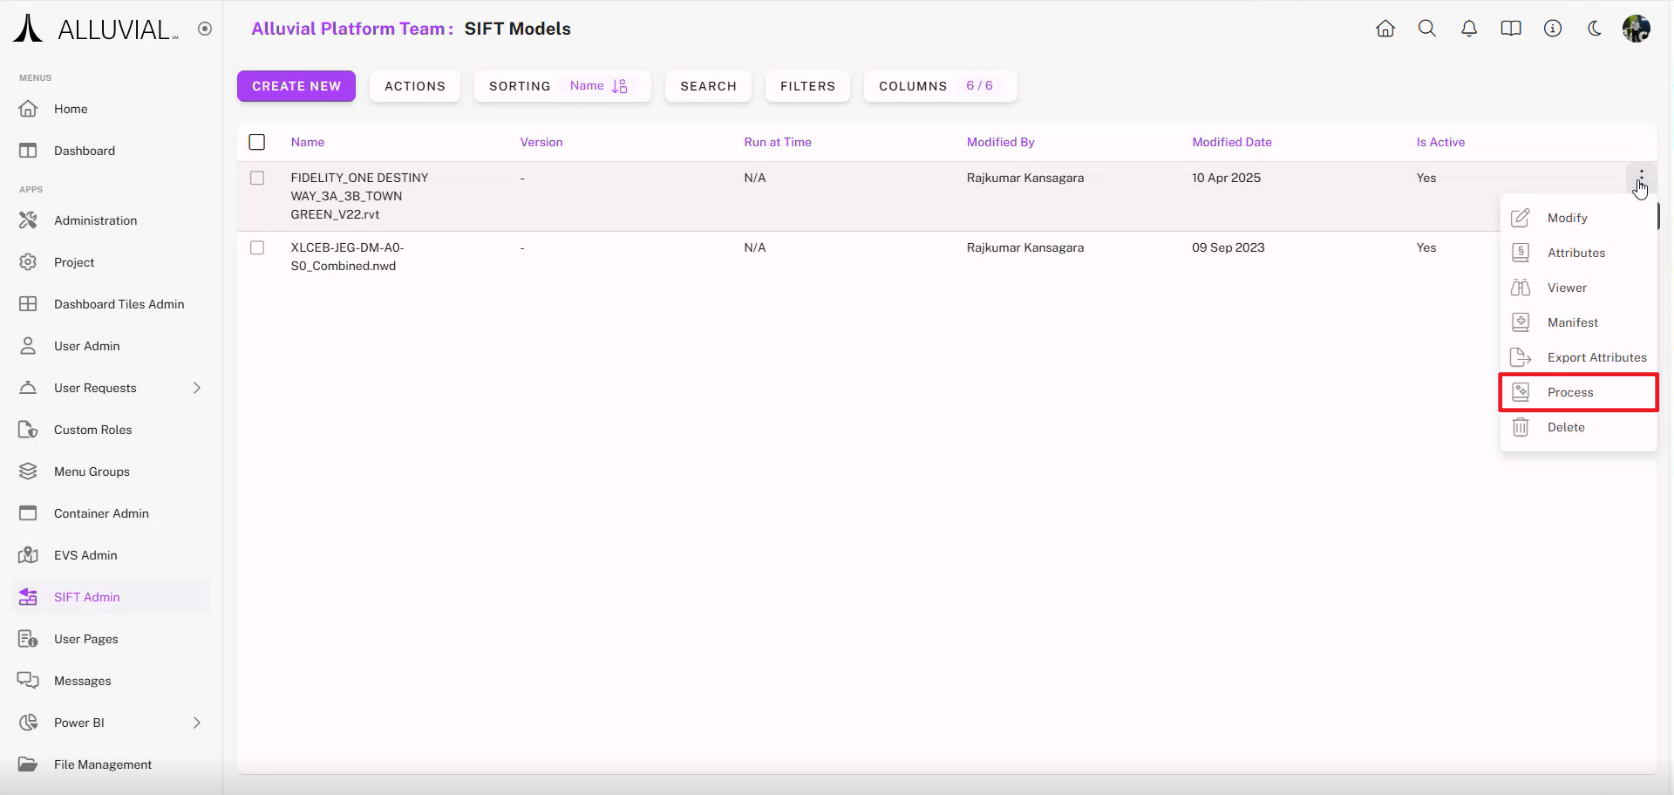Click the home icon in top header
This screenshot has width=1674, height=795.
pos(1385,29)
